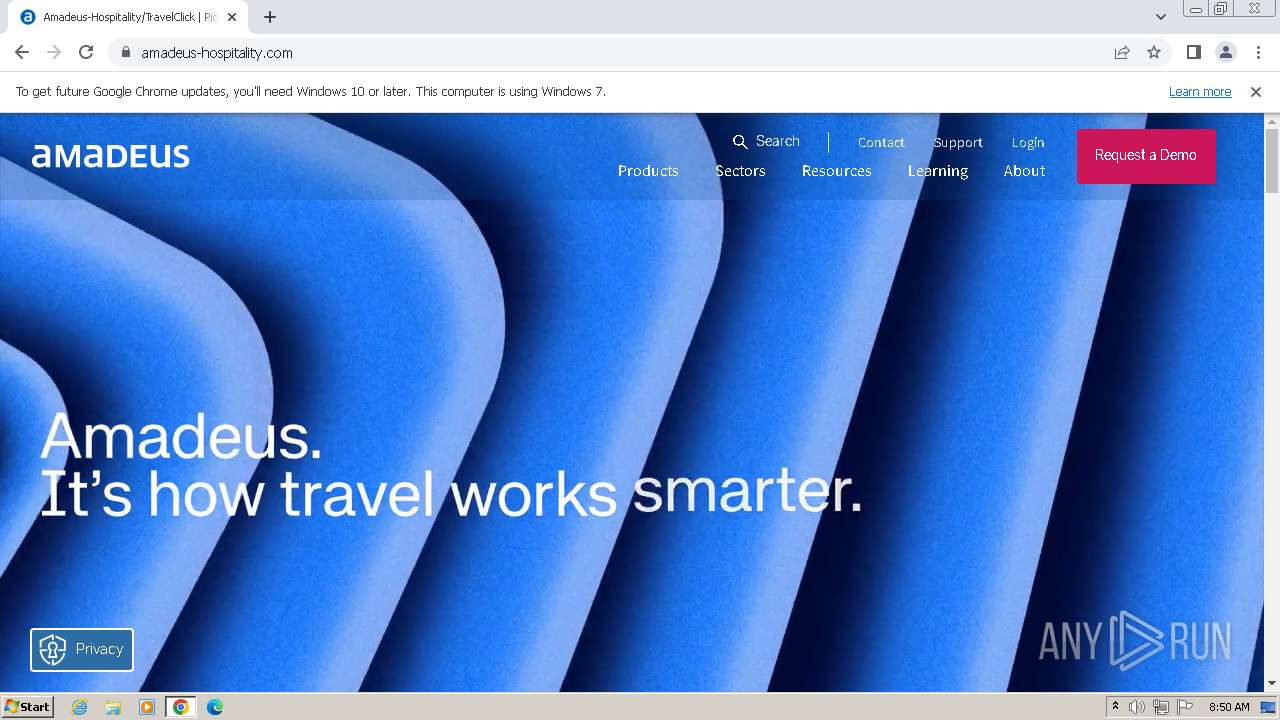1280x720 pixels.
Task: Click the browser forward arrow
Action: point(54,53)
